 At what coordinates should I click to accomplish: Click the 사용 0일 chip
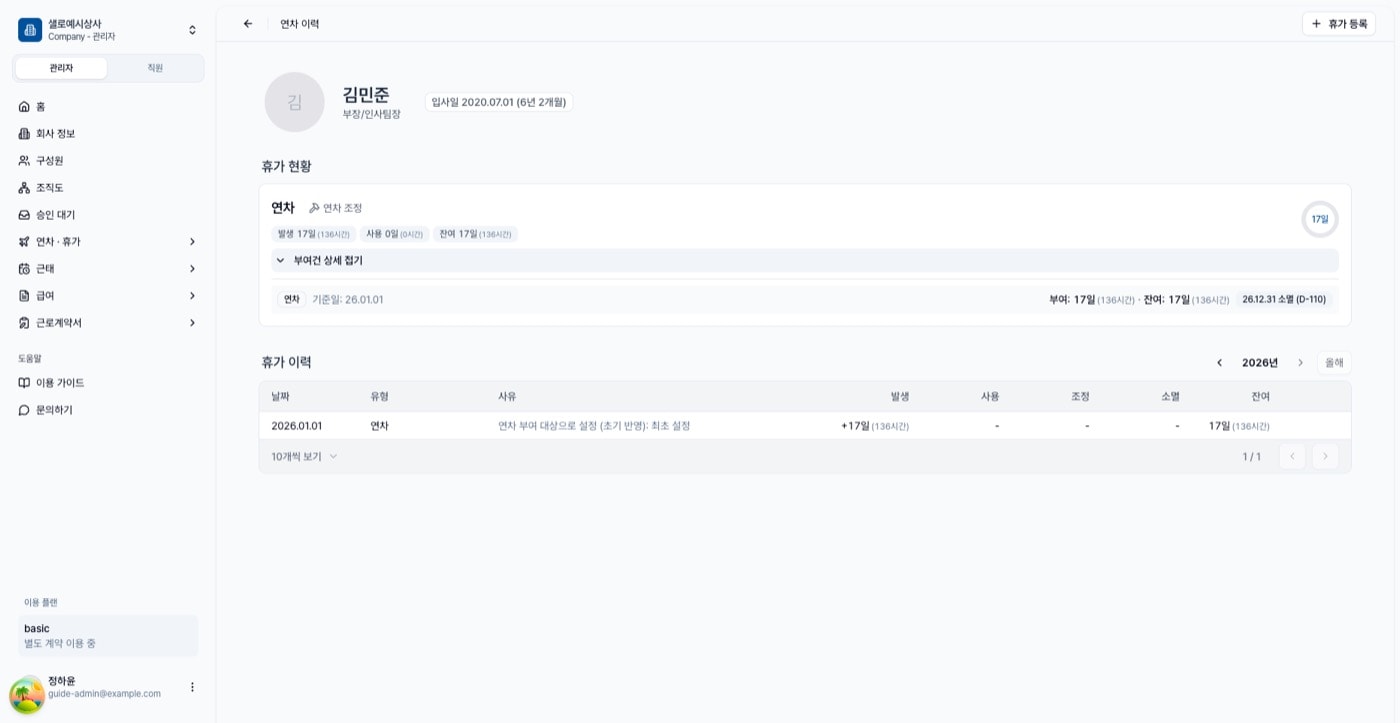394,234
